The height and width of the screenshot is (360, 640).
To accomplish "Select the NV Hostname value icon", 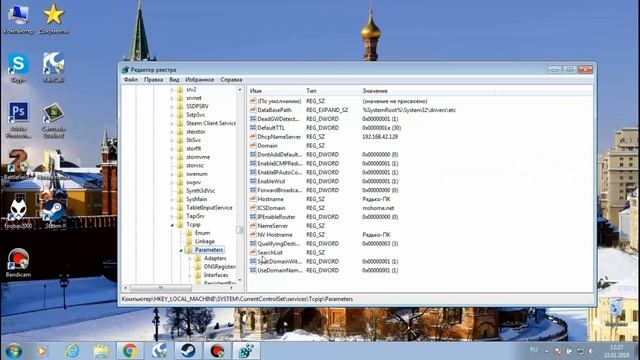I will (253, 235).
